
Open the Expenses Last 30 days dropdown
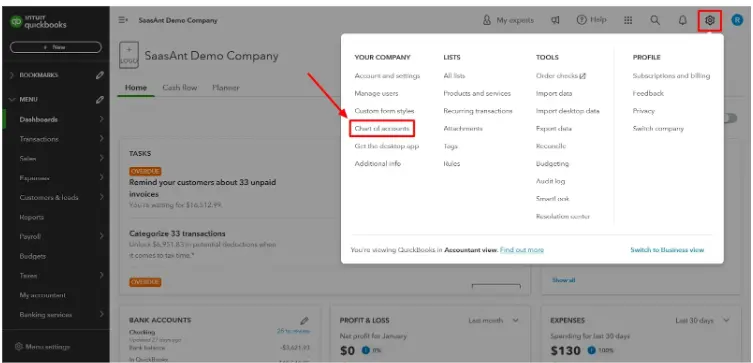coord(702,320)
